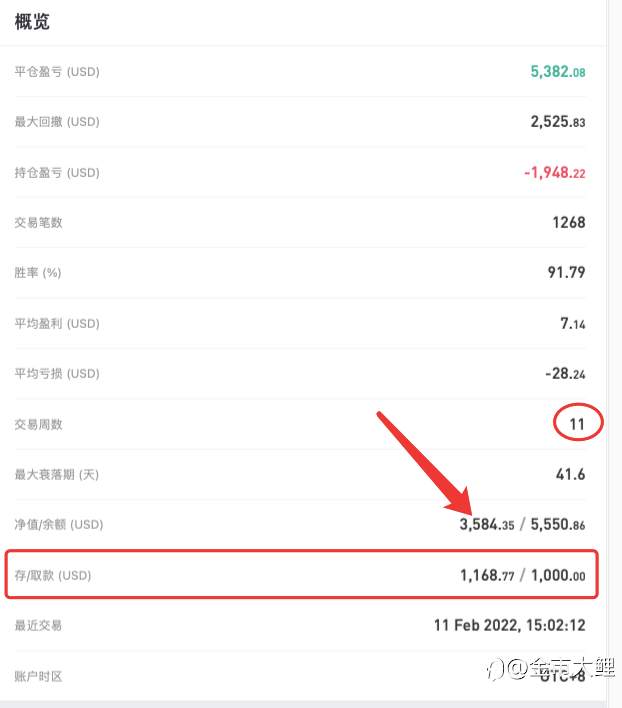The width and height of the screenshot is (622, 708).
Task: Click the 平均亏损 value -28.24
Action: 565,373
